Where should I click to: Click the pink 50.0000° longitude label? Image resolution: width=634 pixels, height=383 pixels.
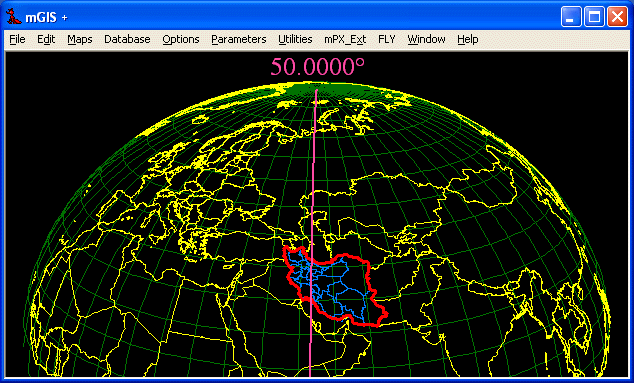click(x=317, y=66)
